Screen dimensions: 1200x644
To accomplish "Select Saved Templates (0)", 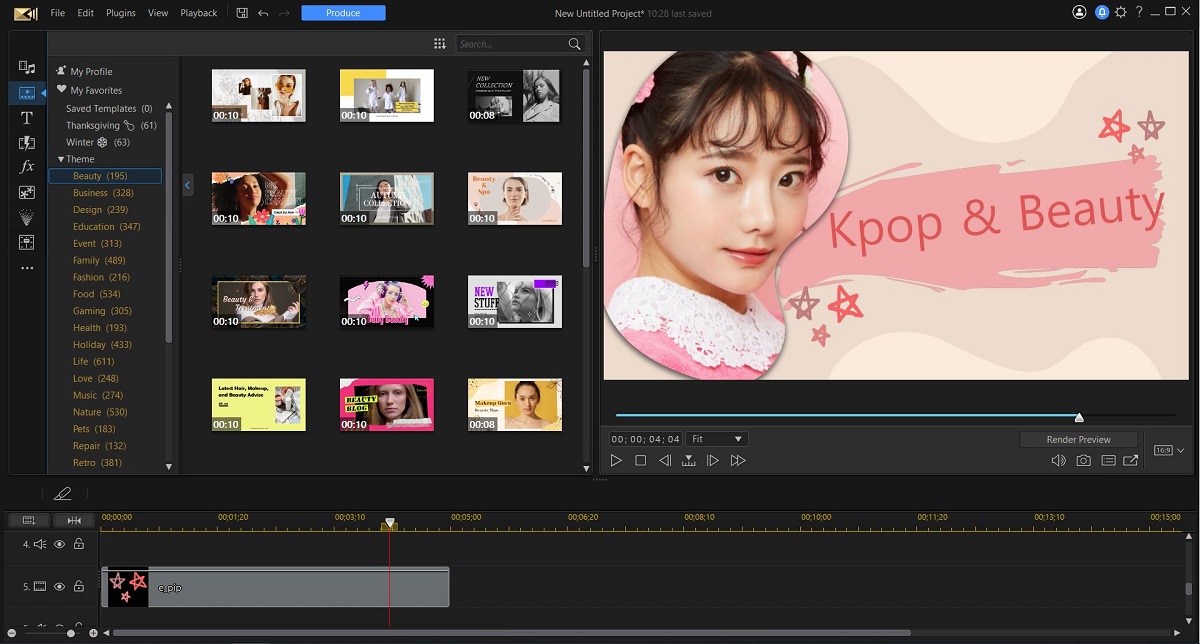I will click(x=109, y=108).
